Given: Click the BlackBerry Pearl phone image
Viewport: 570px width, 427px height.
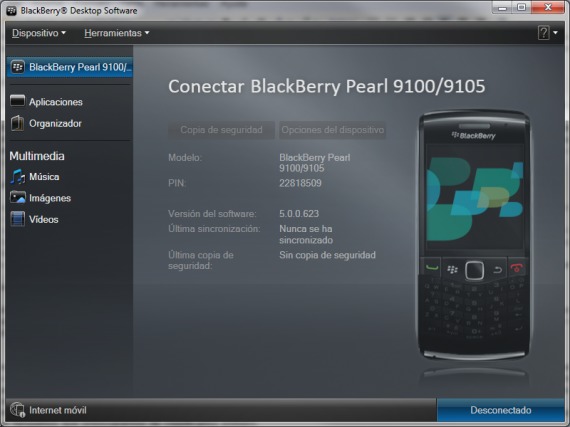Looking at the screenshot, I should pyautogui.click(x=474, y=235).
